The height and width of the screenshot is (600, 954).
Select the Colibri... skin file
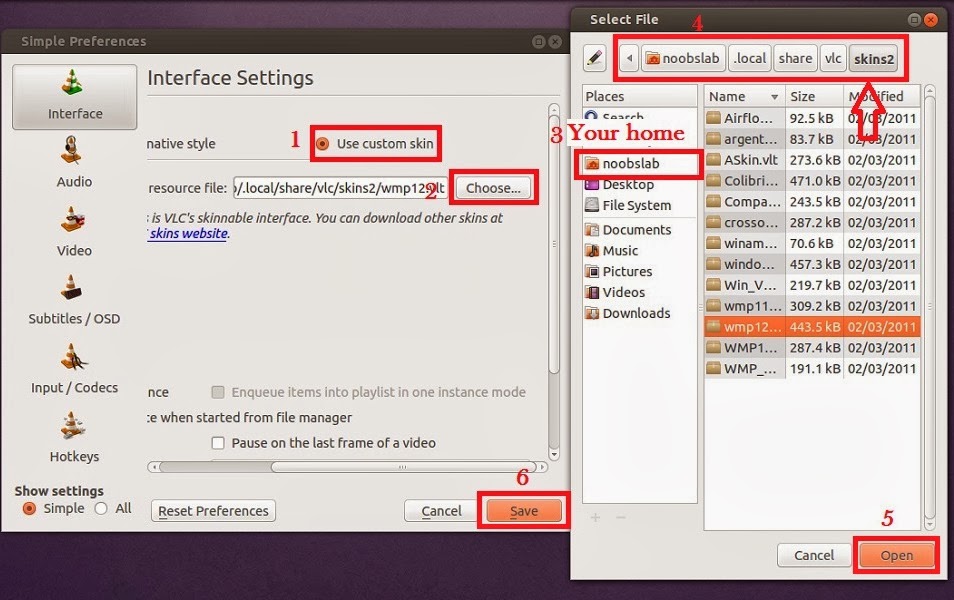pos(812,181)
